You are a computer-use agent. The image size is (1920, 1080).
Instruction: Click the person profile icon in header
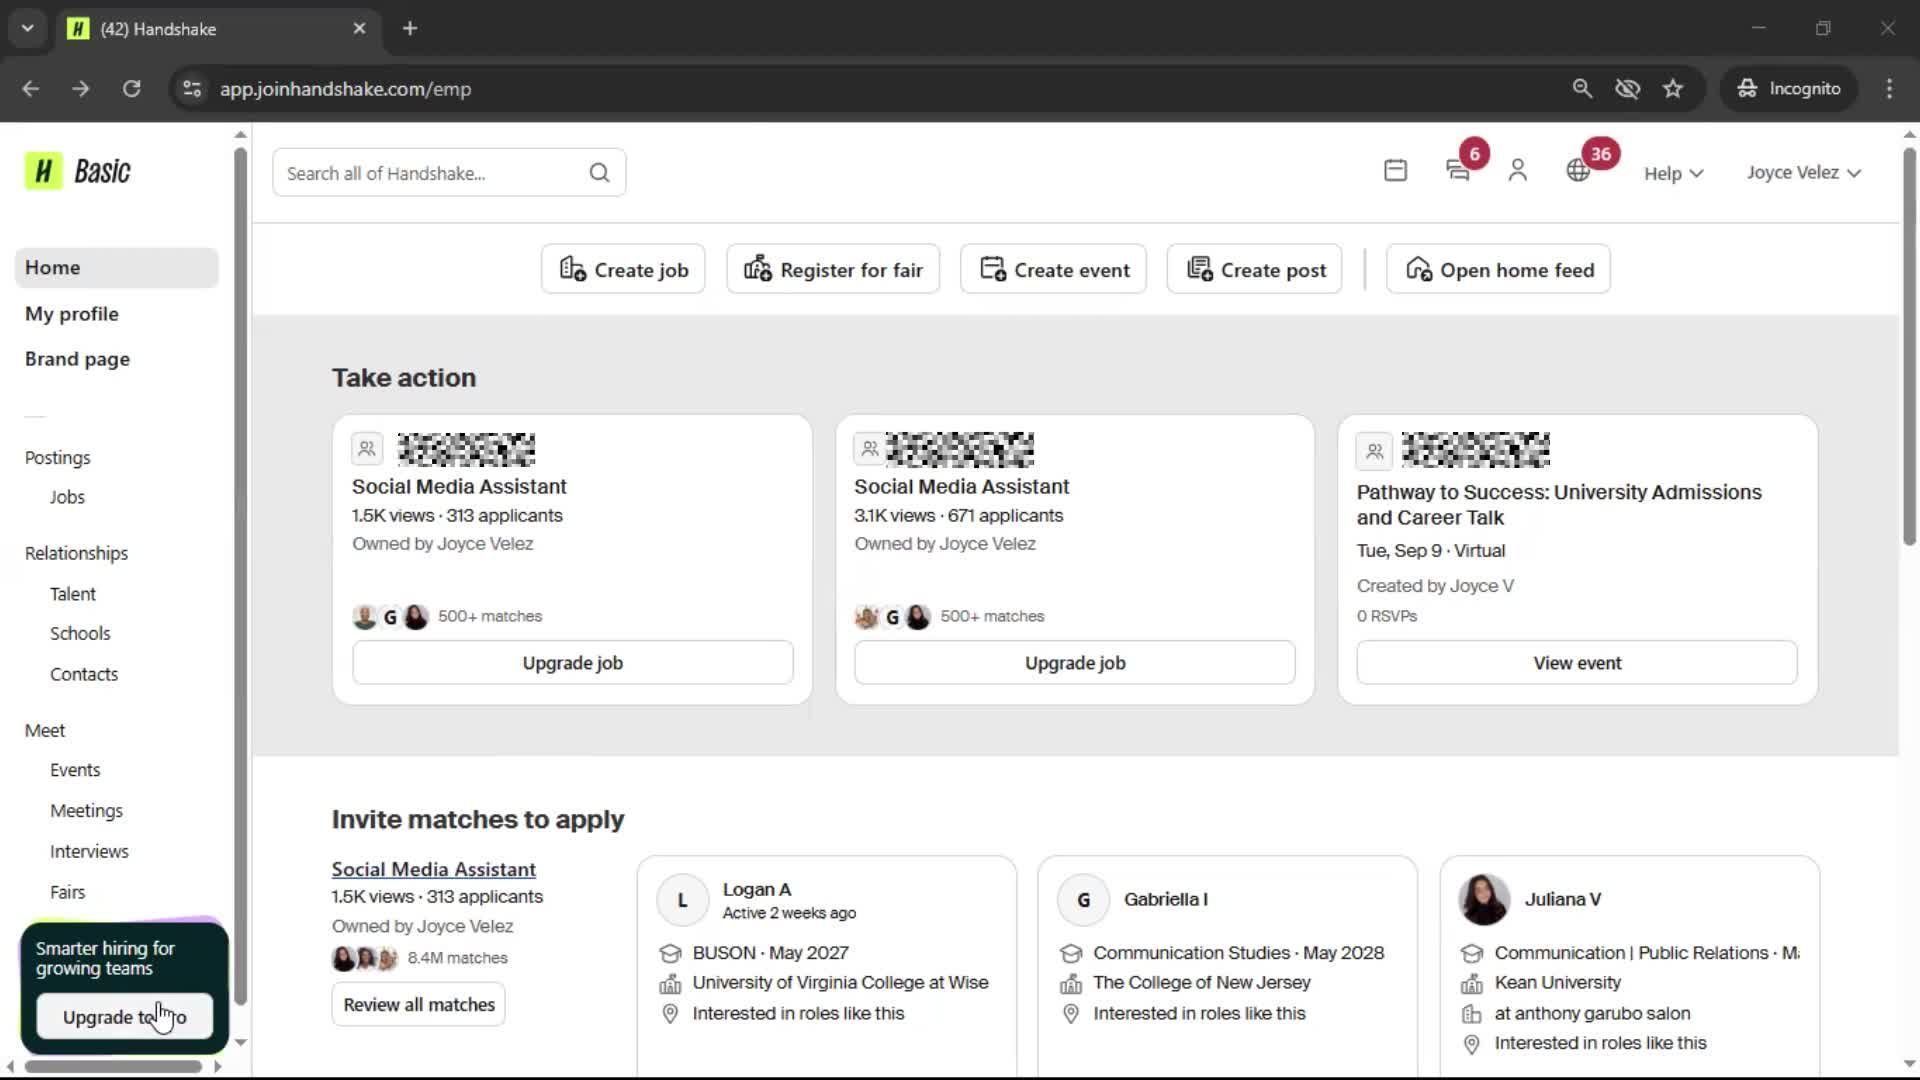(x=1517, y=171)
